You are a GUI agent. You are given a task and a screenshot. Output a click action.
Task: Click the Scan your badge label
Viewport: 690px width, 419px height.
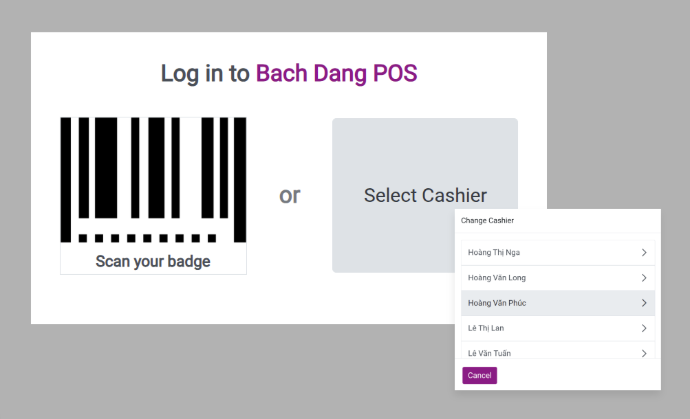coord(153,262)
